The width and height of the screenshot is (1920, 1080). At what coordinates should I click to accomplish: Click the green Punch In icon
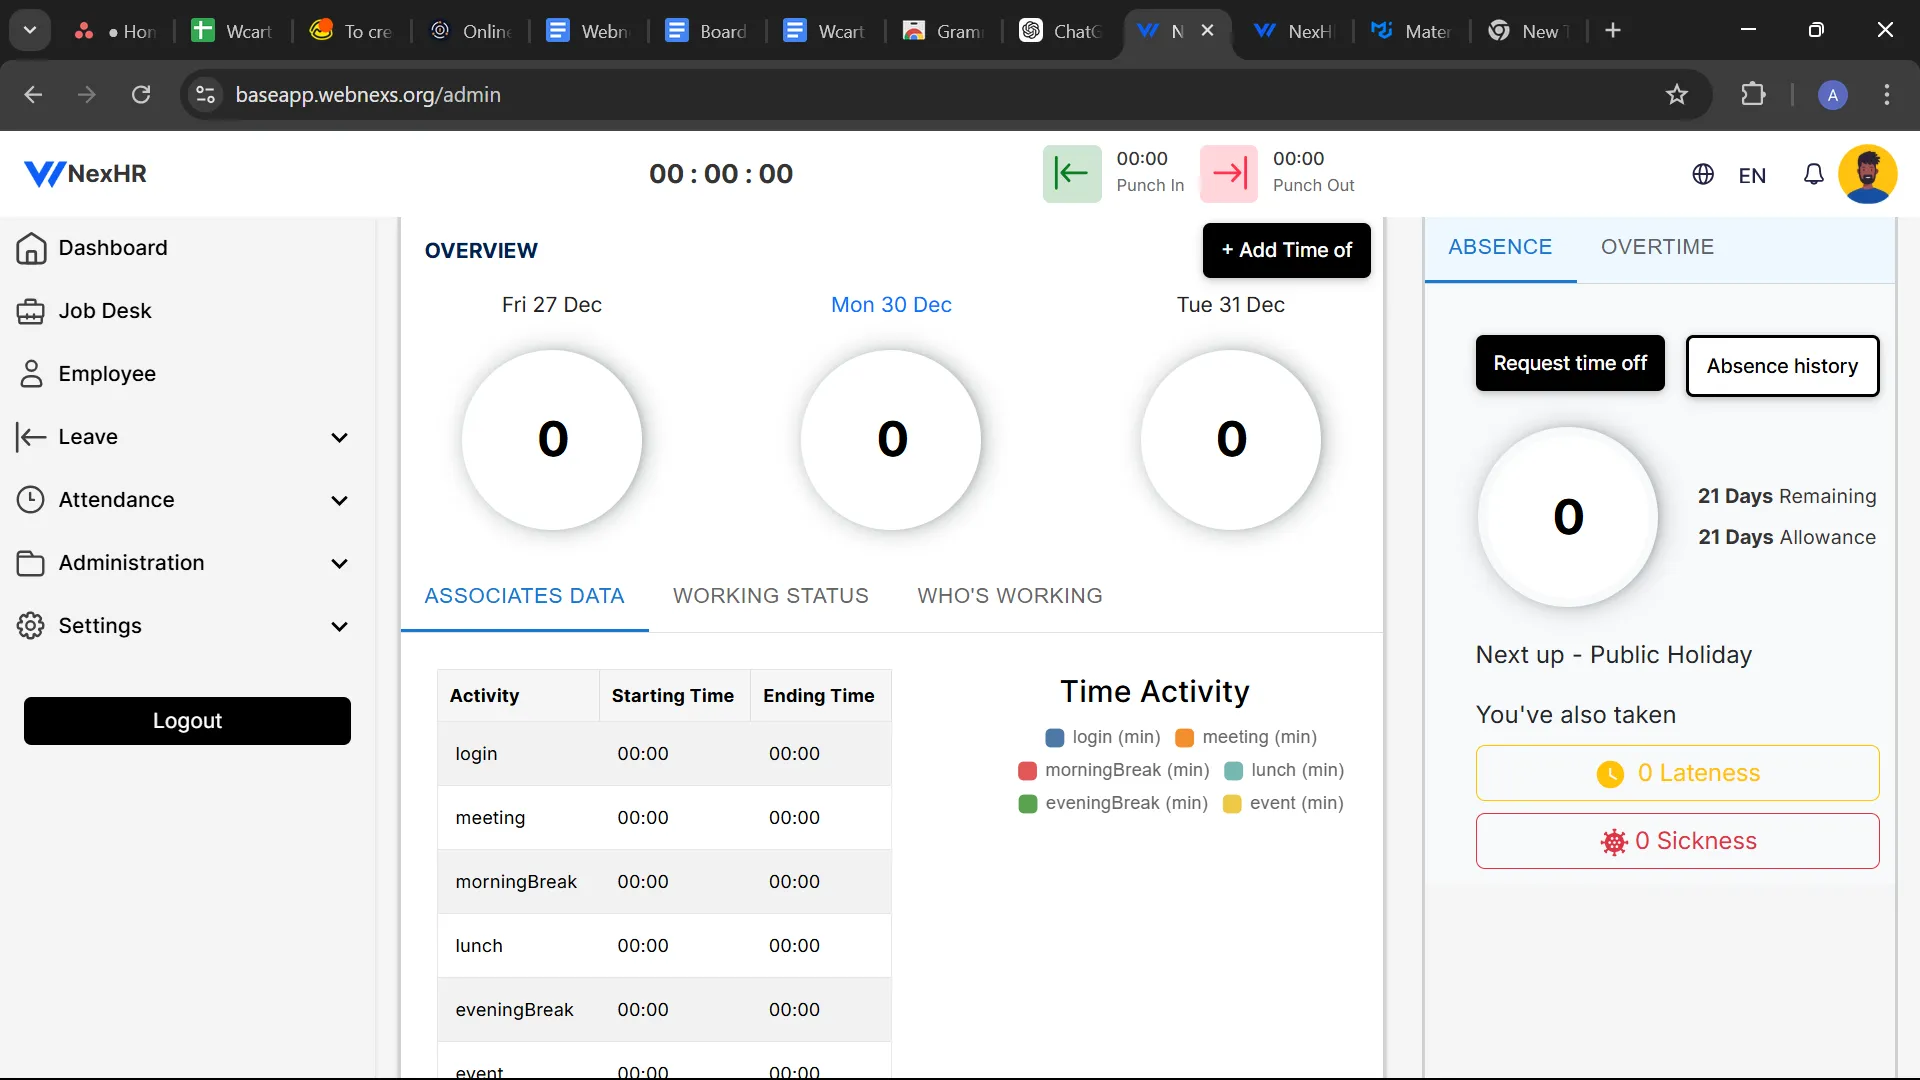[x=1071, y=174]
